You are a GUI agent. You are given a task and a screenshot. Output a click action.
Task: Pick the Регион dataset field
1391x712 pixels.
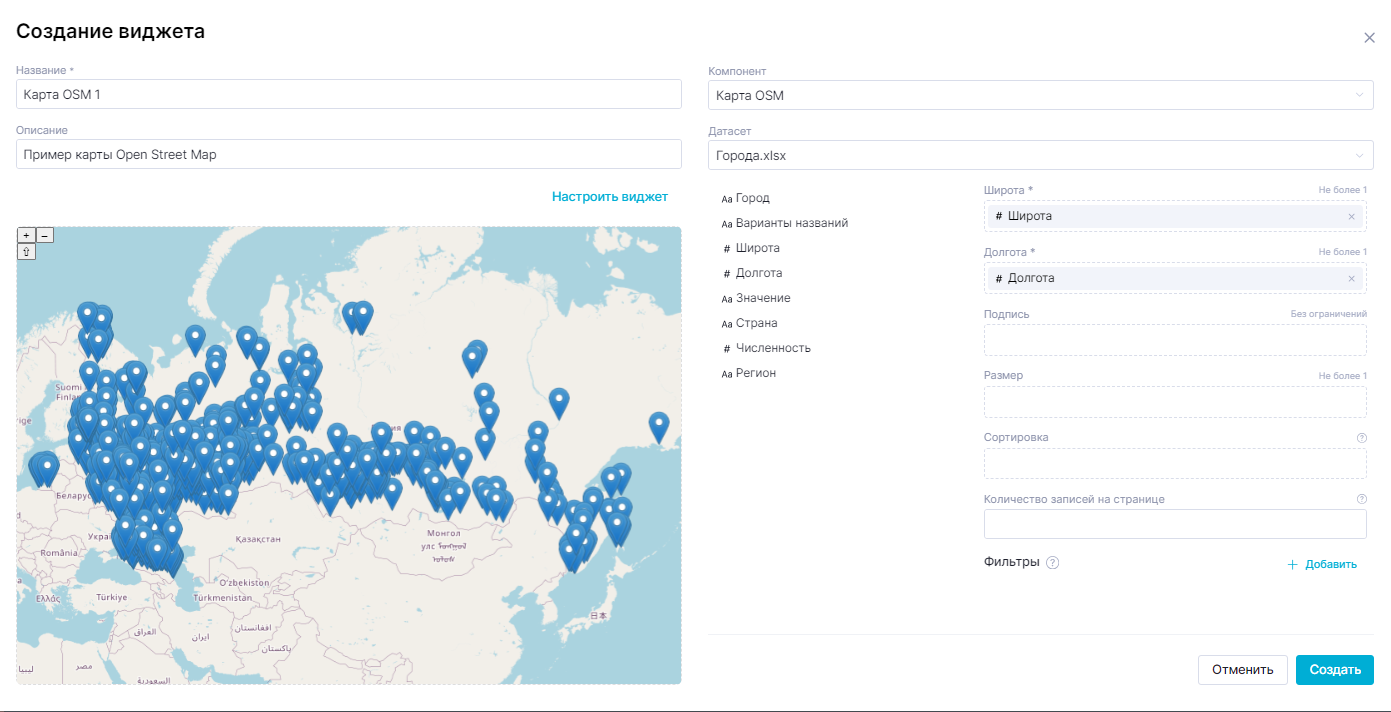coord(755,373)
